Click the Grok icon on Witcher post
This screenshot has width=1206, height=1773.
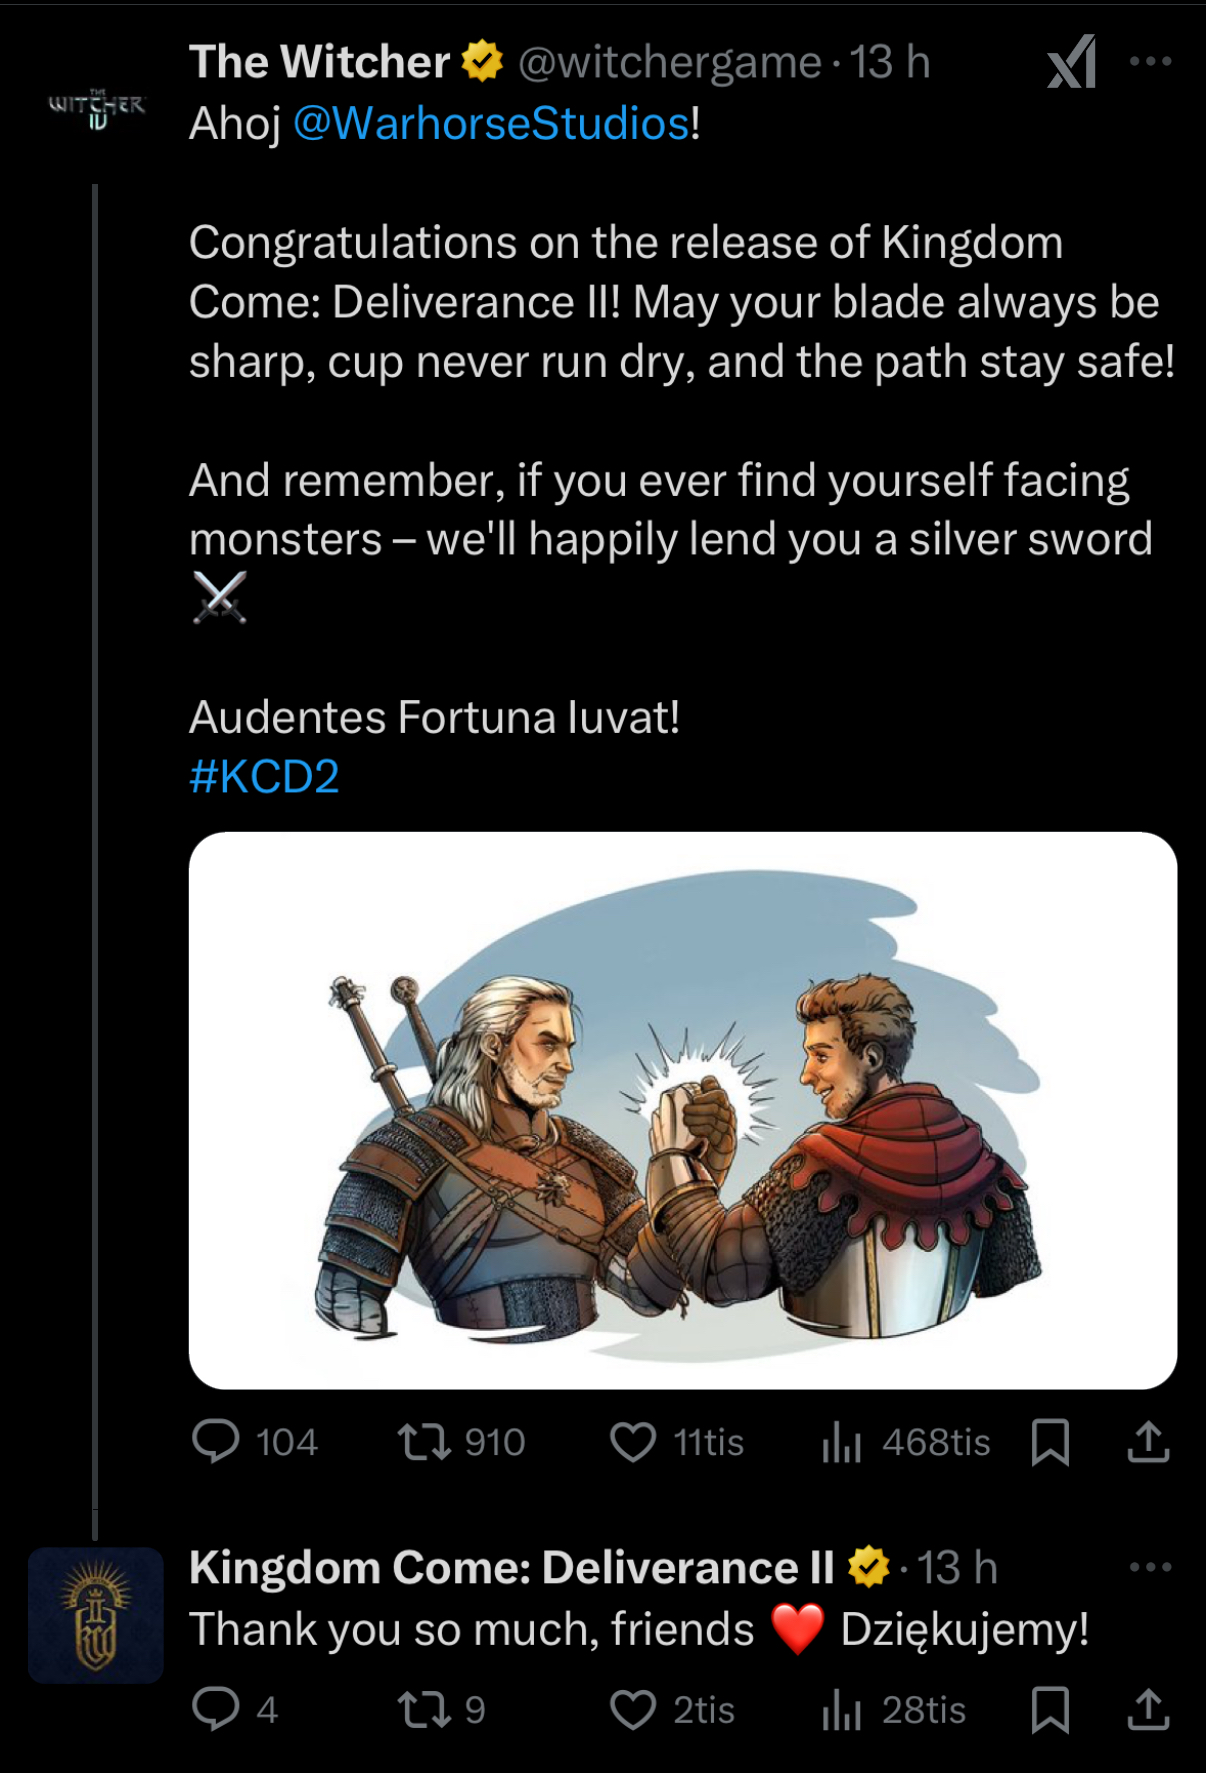tap(1071, 63)
